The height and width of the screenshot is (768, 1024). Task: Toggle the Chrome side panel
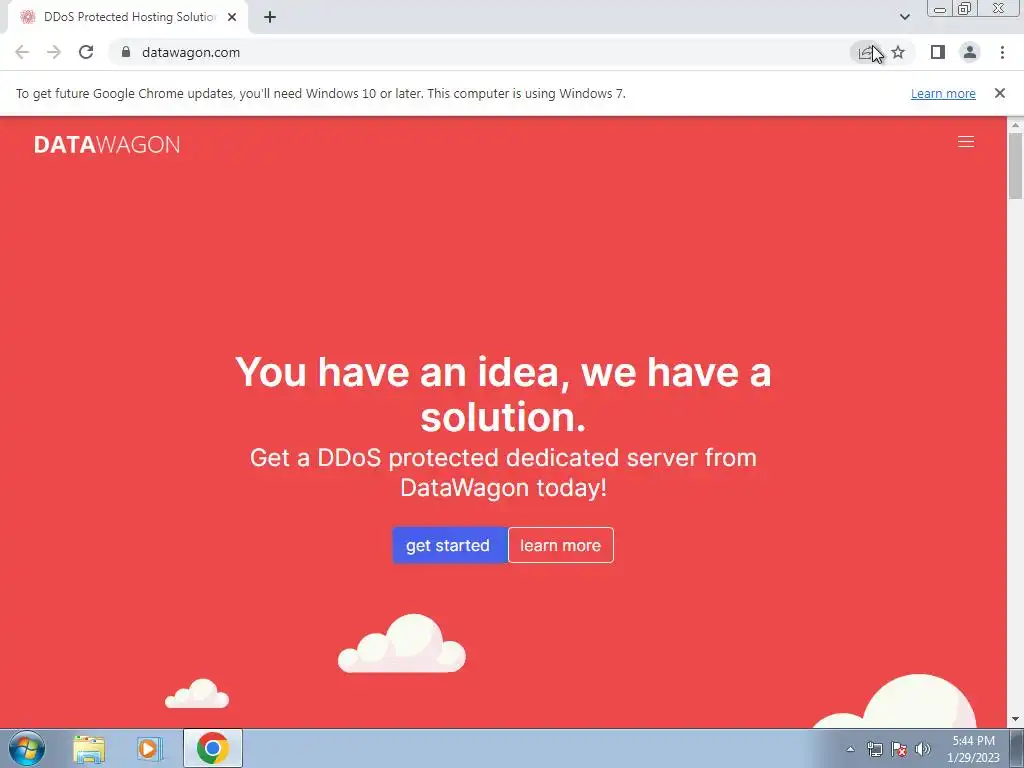coord(938,52)
